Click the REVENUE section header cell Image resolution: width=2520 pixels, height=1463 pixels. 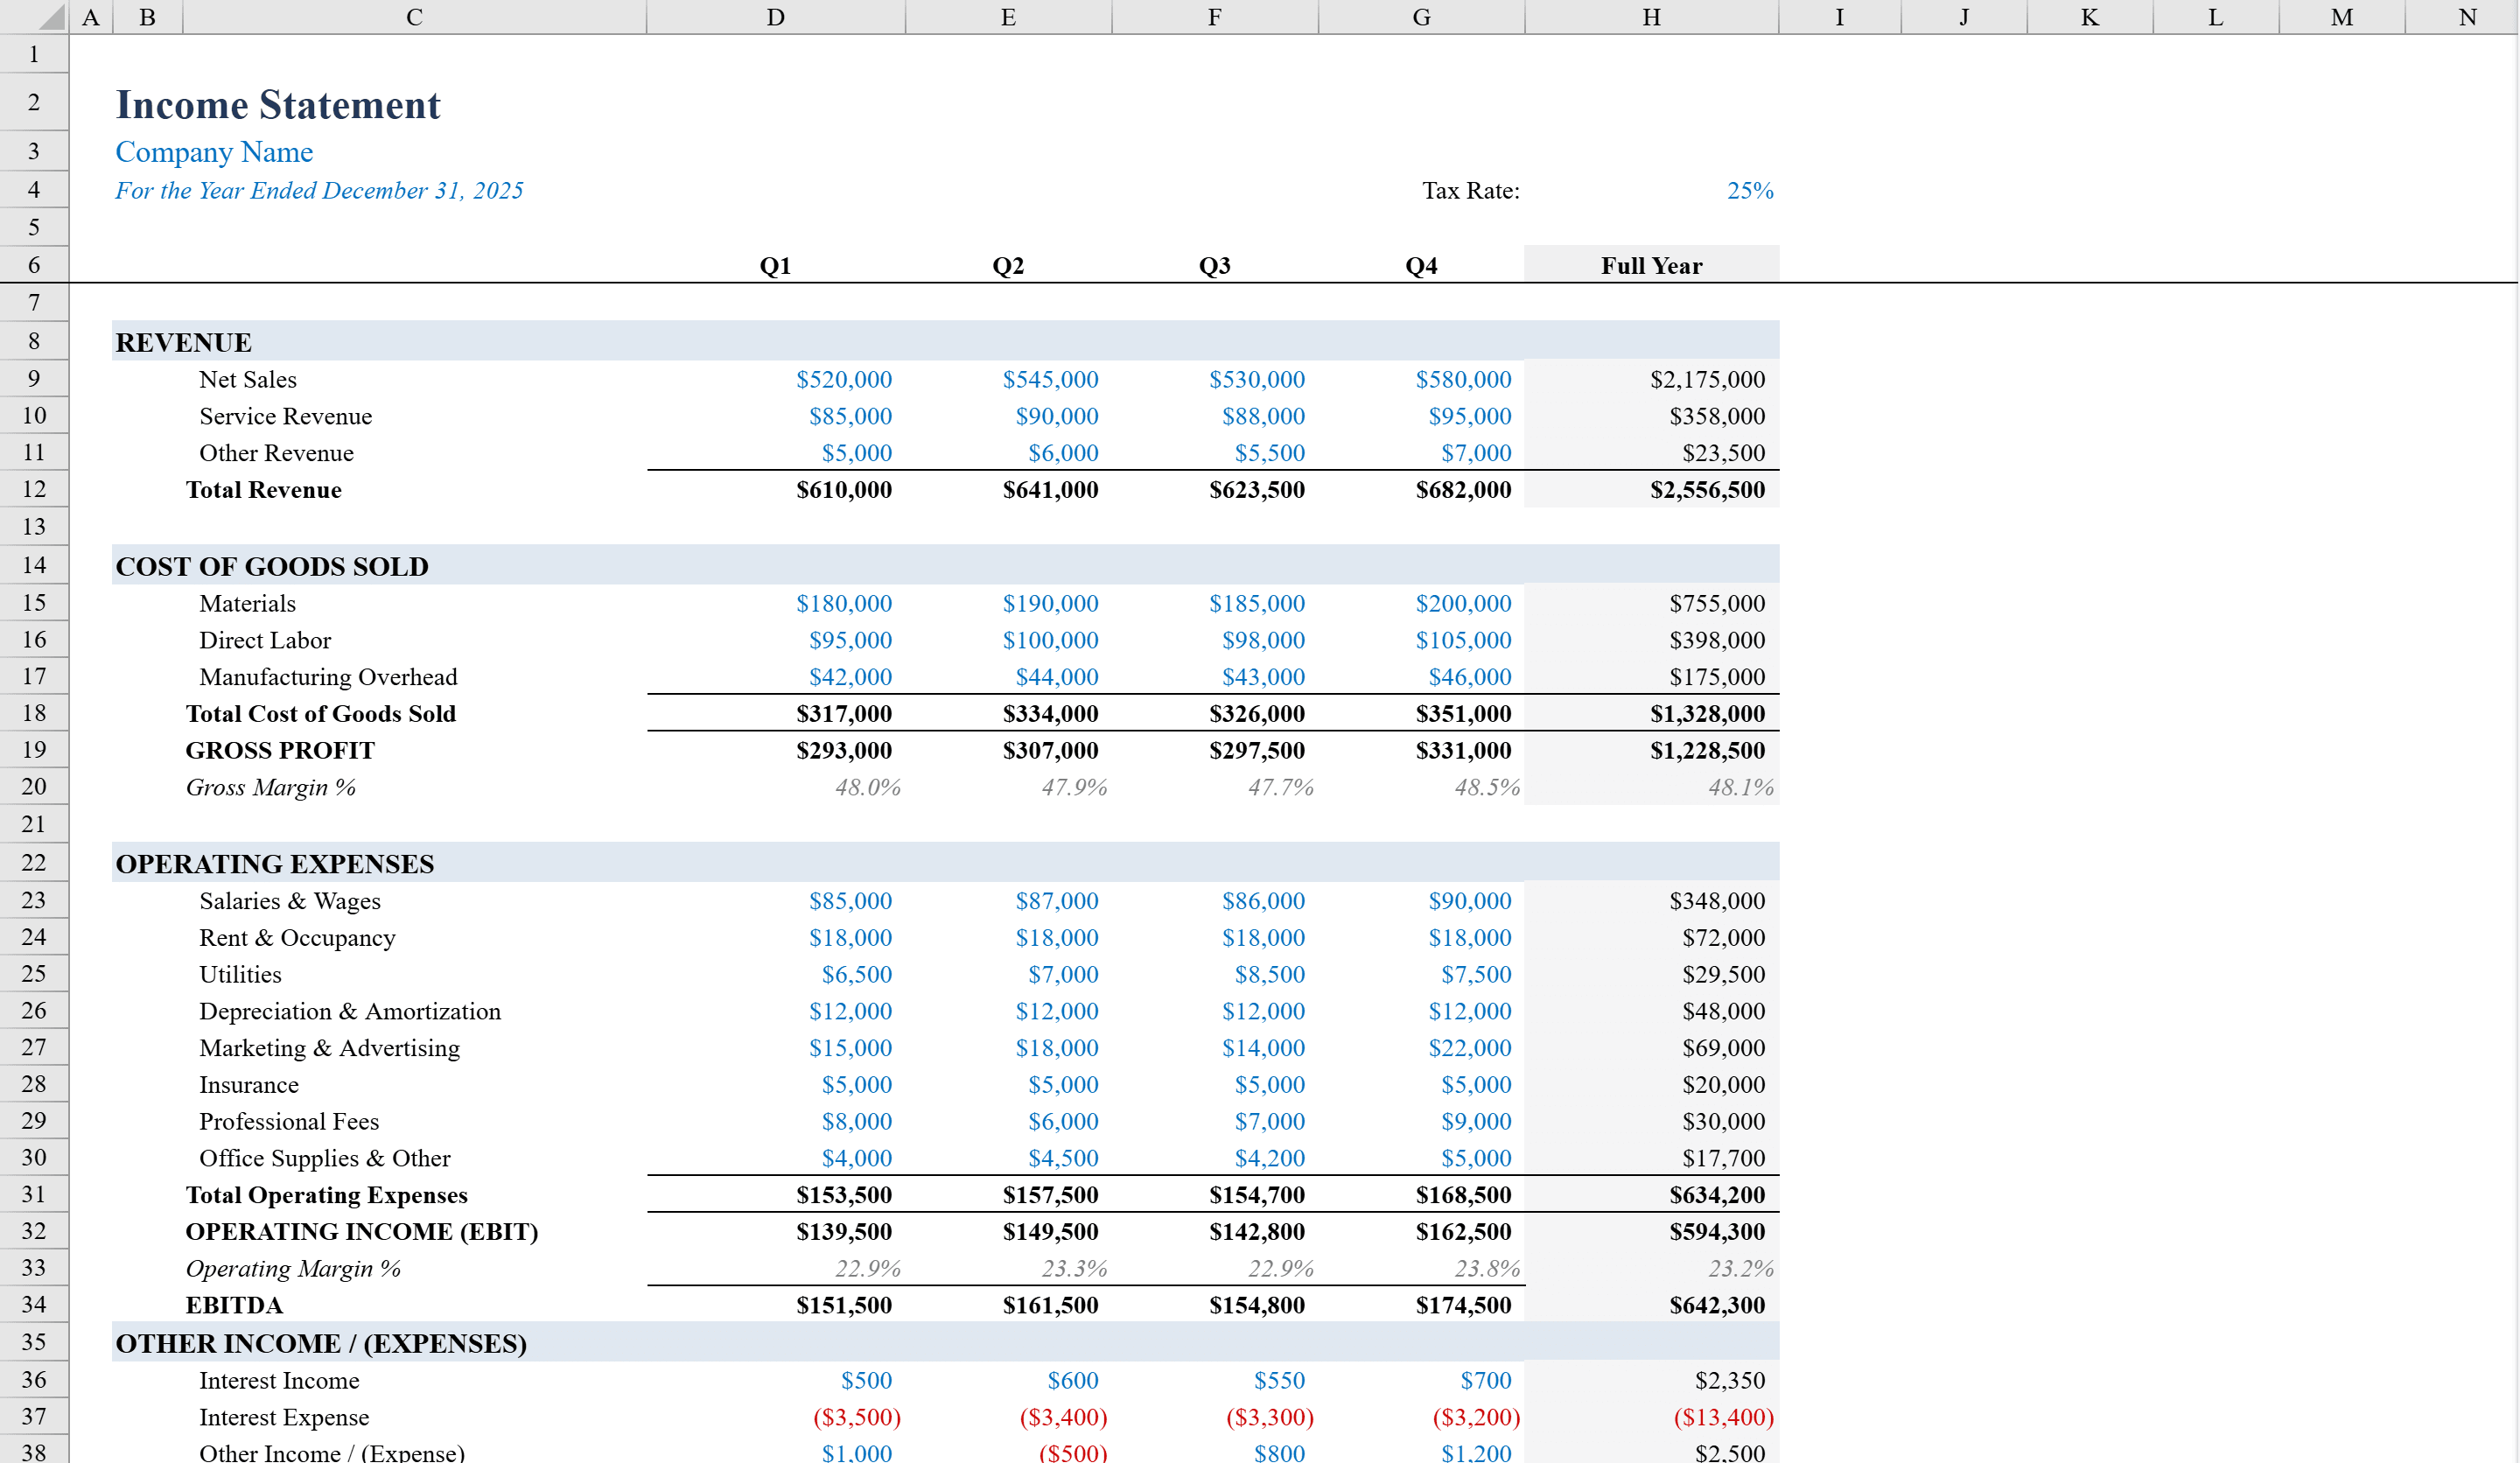pos(184,342)
